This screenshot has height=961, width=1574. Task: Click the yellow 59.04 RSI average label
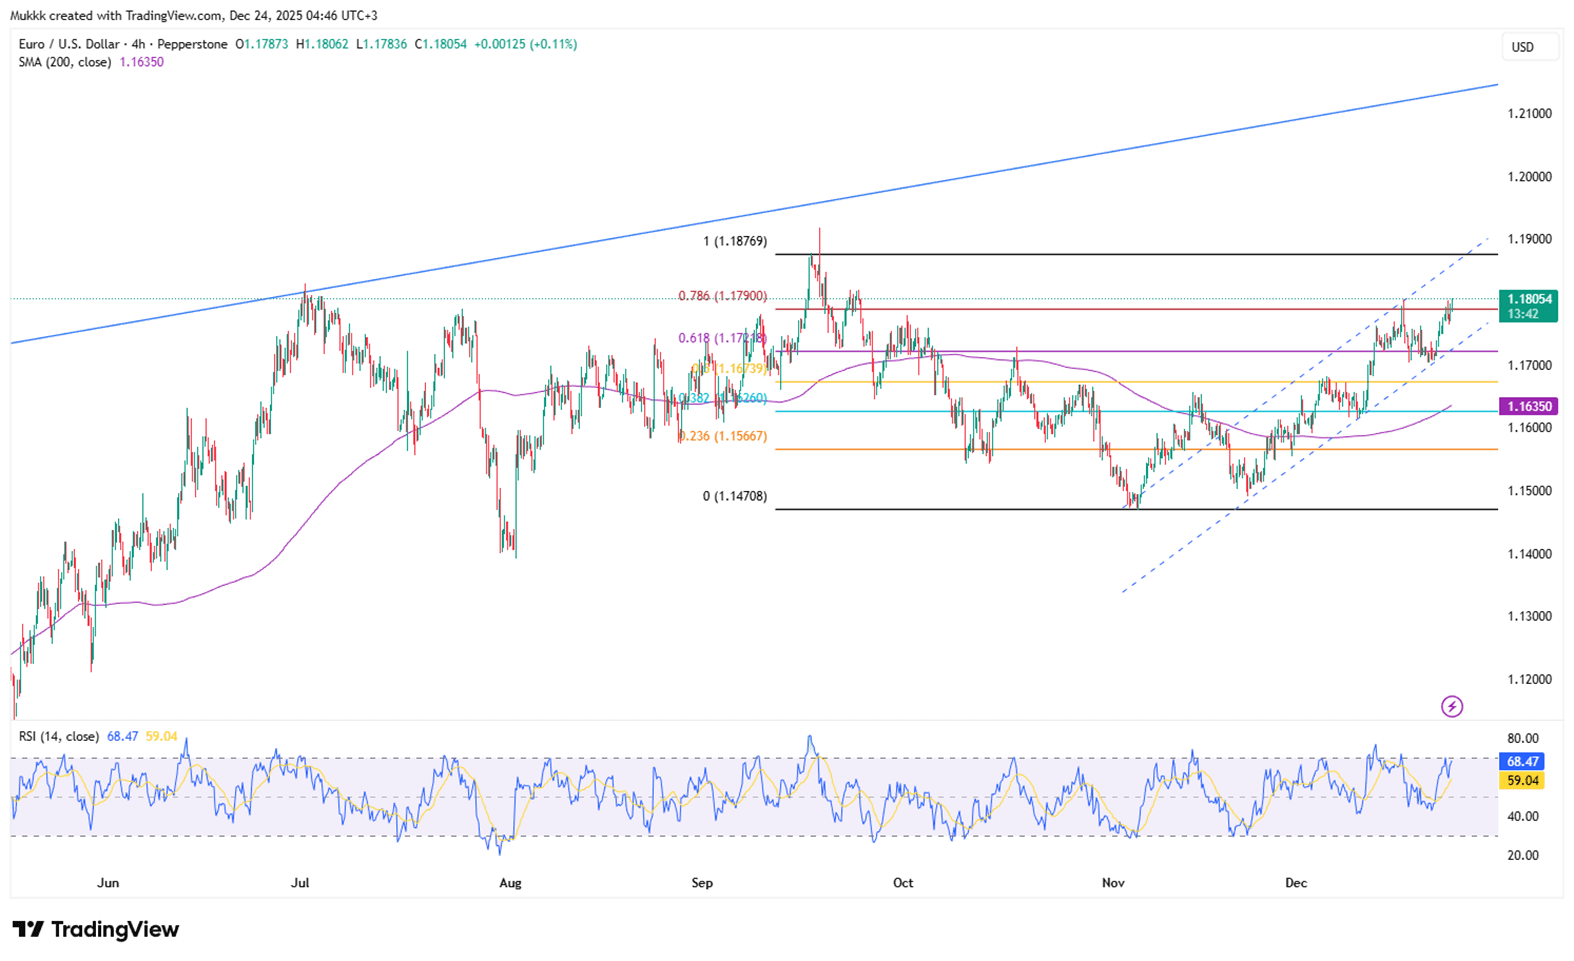click(1523, 780)
